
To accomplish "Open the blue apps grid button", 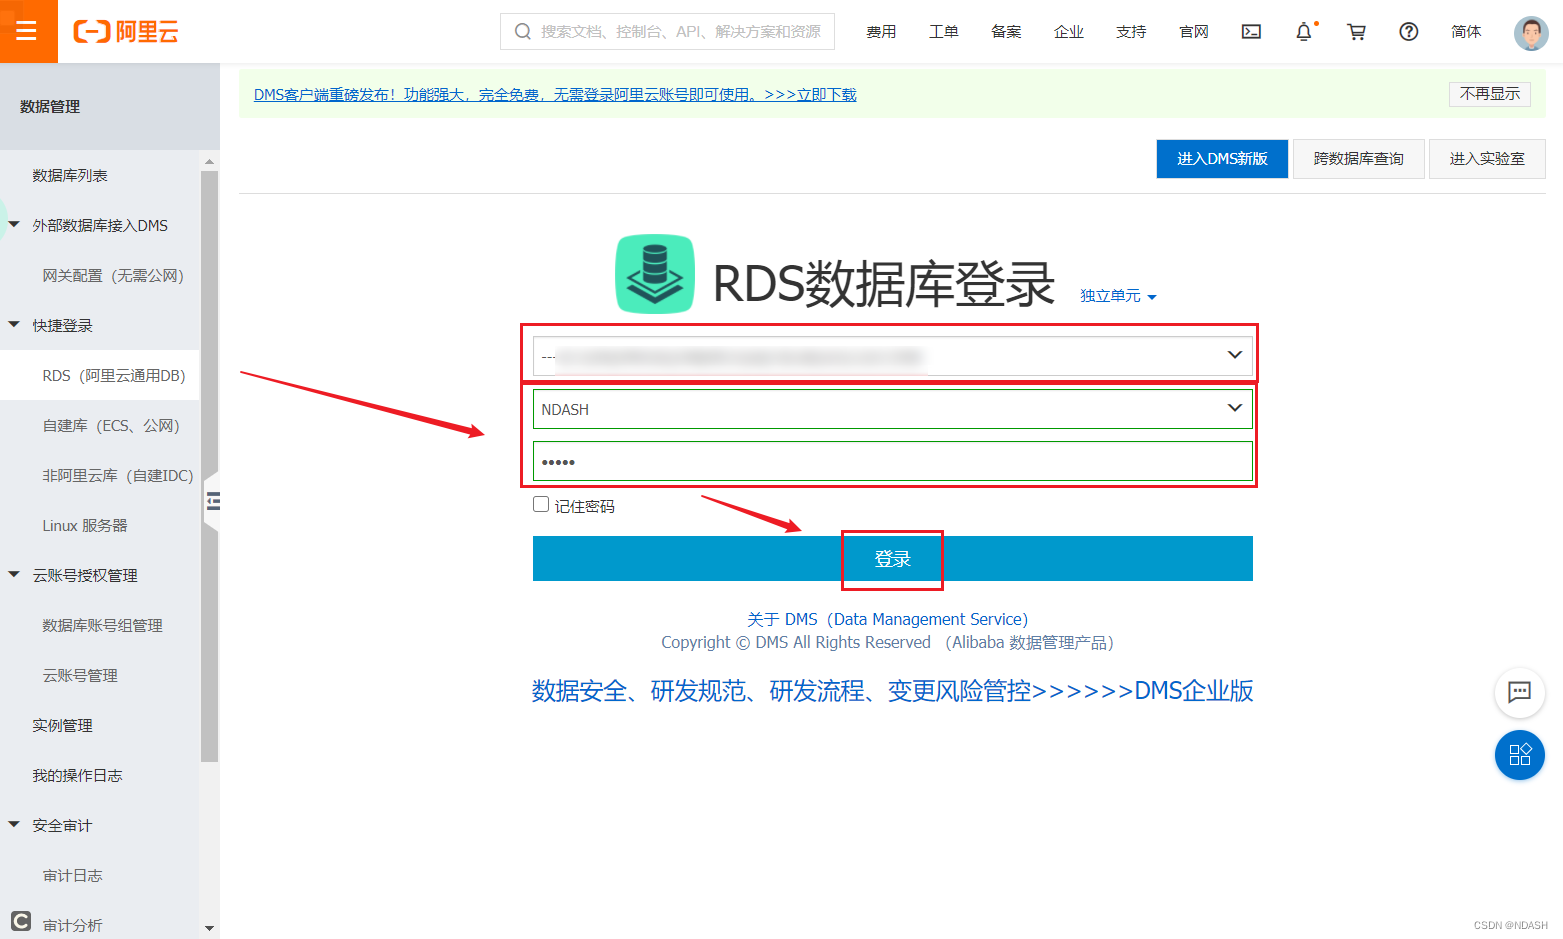I will point(1519,755).
